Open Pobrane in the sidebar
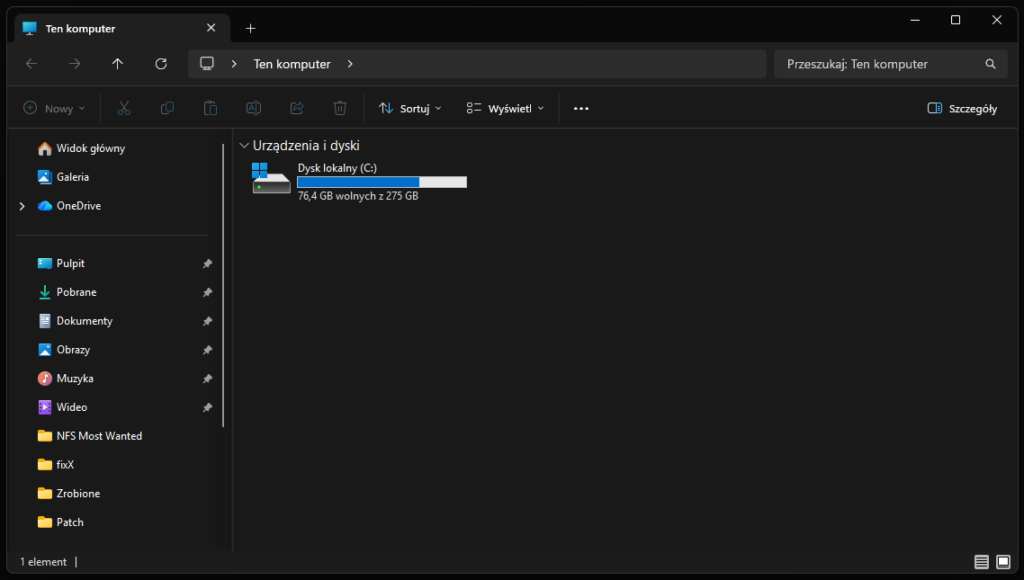This screenshot has height=580, width=1024. pos(76,292)
